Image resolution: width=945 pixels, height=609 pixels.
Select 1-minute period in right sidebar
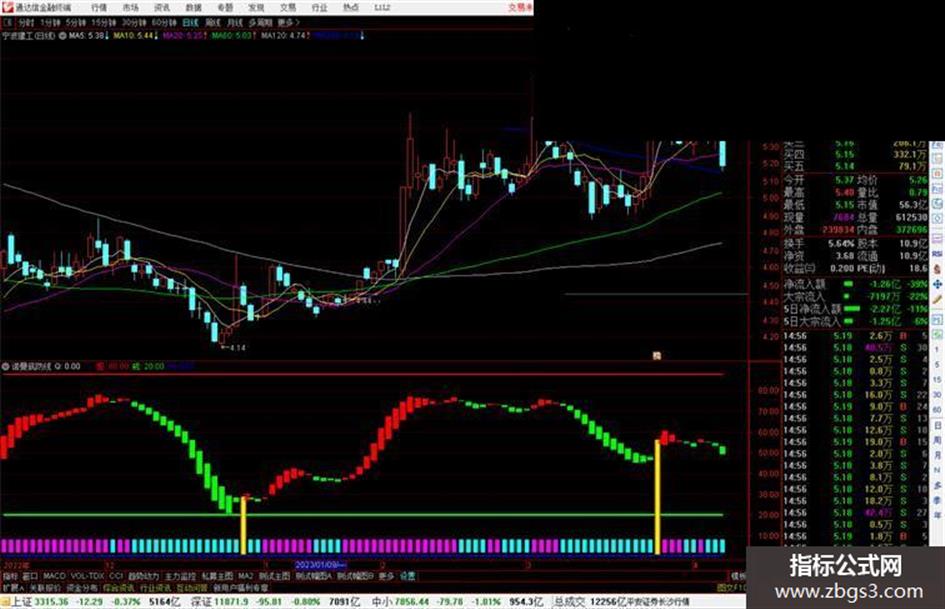[x=937, y=349]
